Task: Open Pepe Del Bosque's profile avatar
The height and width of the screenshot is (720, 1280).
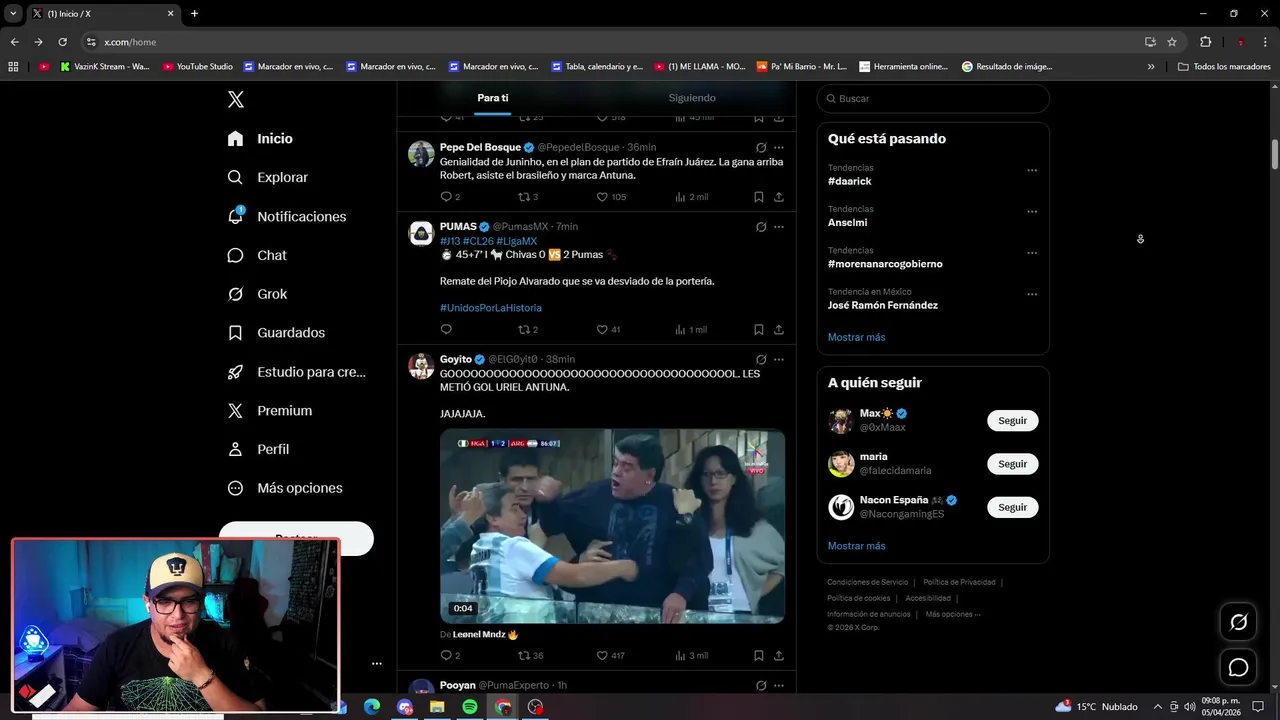Action: click(x=421, y=153)
